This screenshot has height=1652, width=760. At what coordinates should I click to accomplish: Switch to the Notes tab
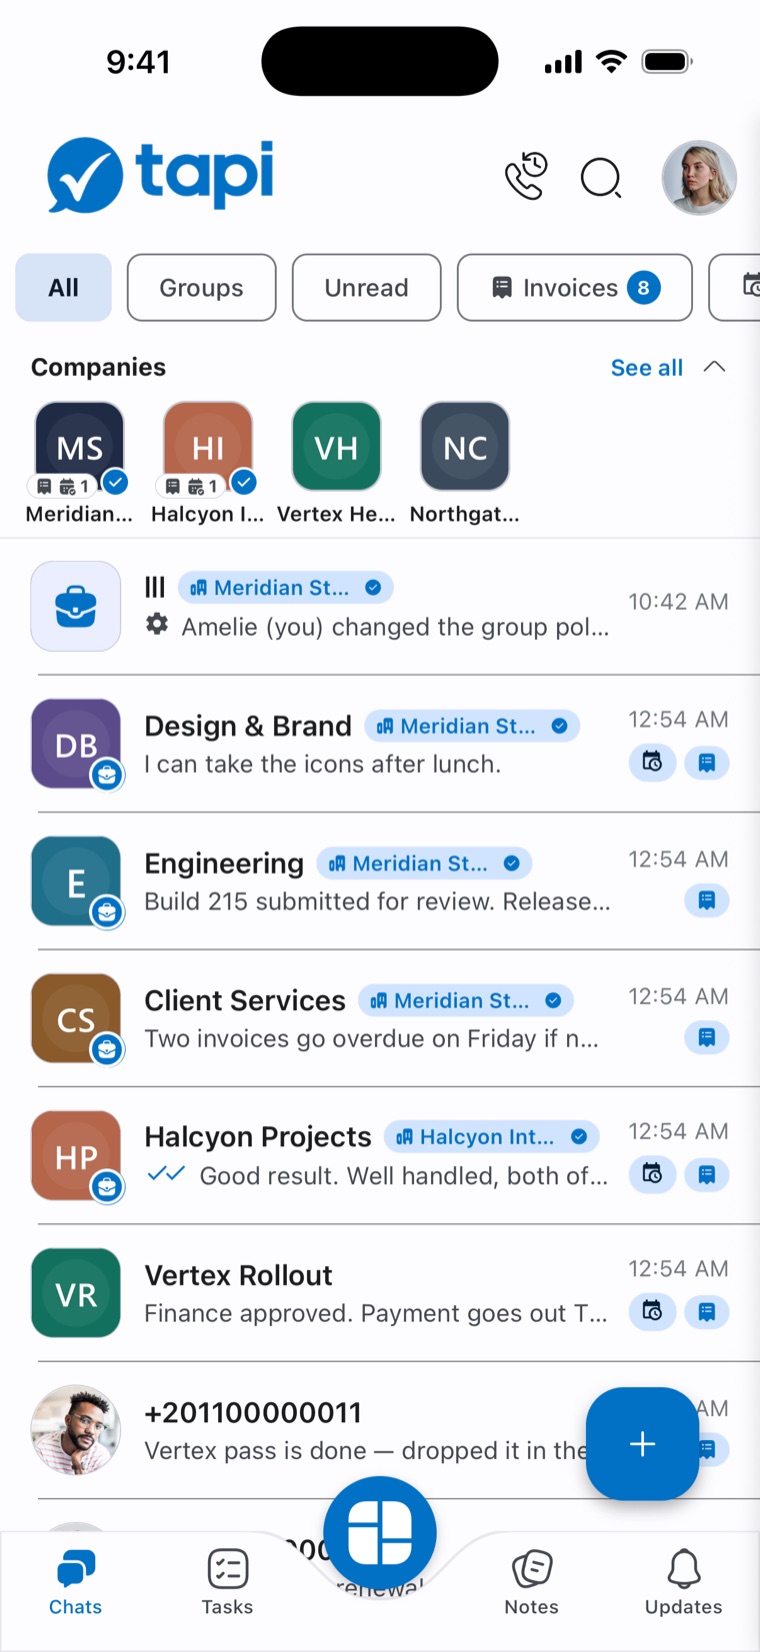coord(531,1582)
